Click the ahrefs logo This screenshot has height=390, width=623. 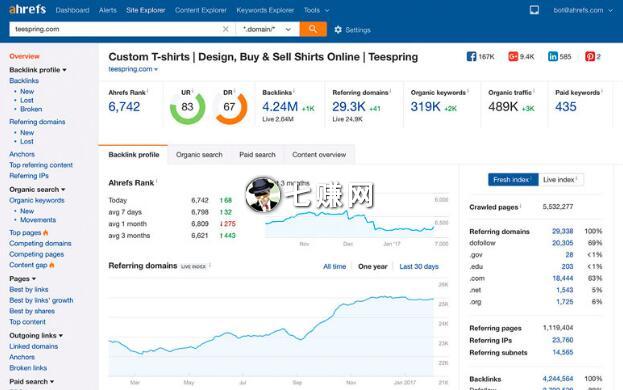(x=27, y=9)
